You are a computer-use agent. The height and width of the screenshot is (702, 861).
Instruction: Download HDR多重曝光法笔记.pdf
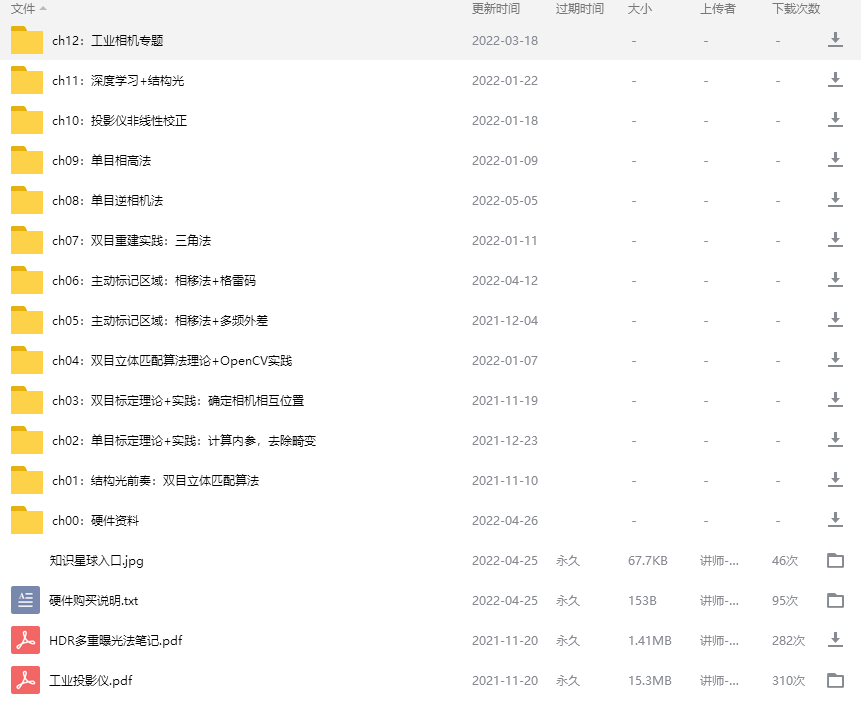coord(836,640)
